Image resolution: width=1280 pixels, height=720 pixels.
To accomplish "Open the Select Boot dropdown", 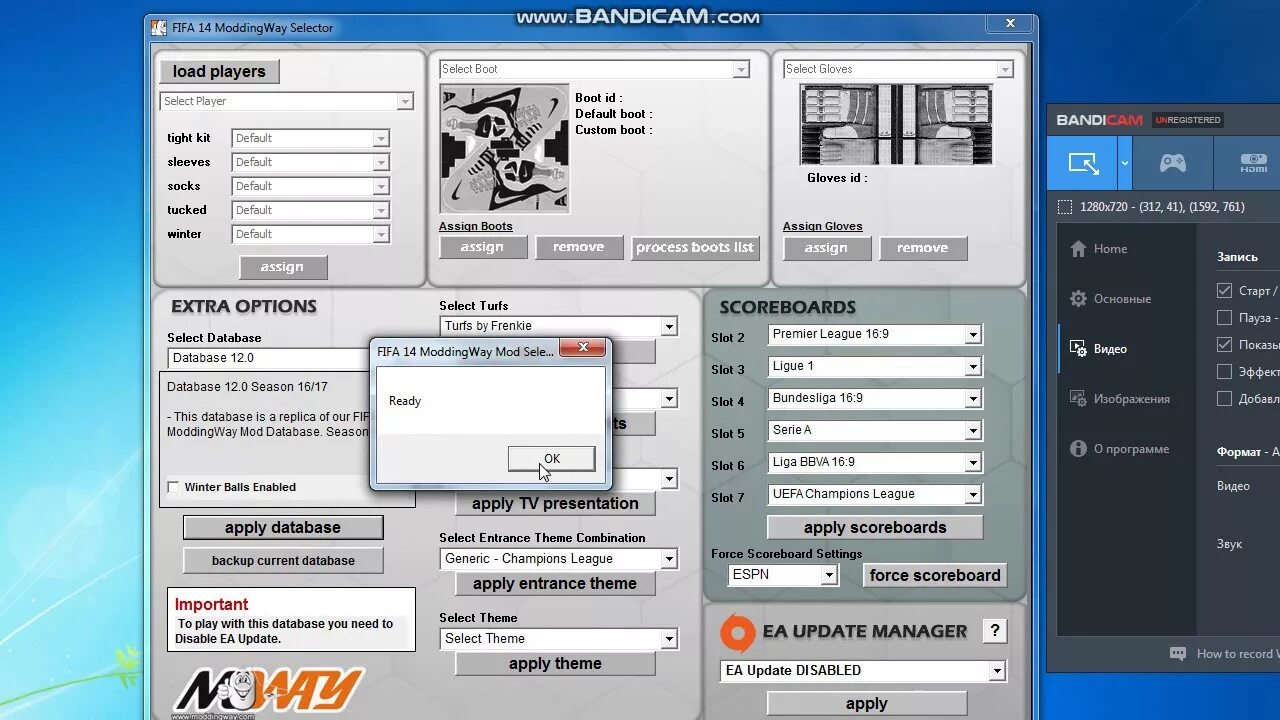I will pyautogui.click(x=594, y=69).
